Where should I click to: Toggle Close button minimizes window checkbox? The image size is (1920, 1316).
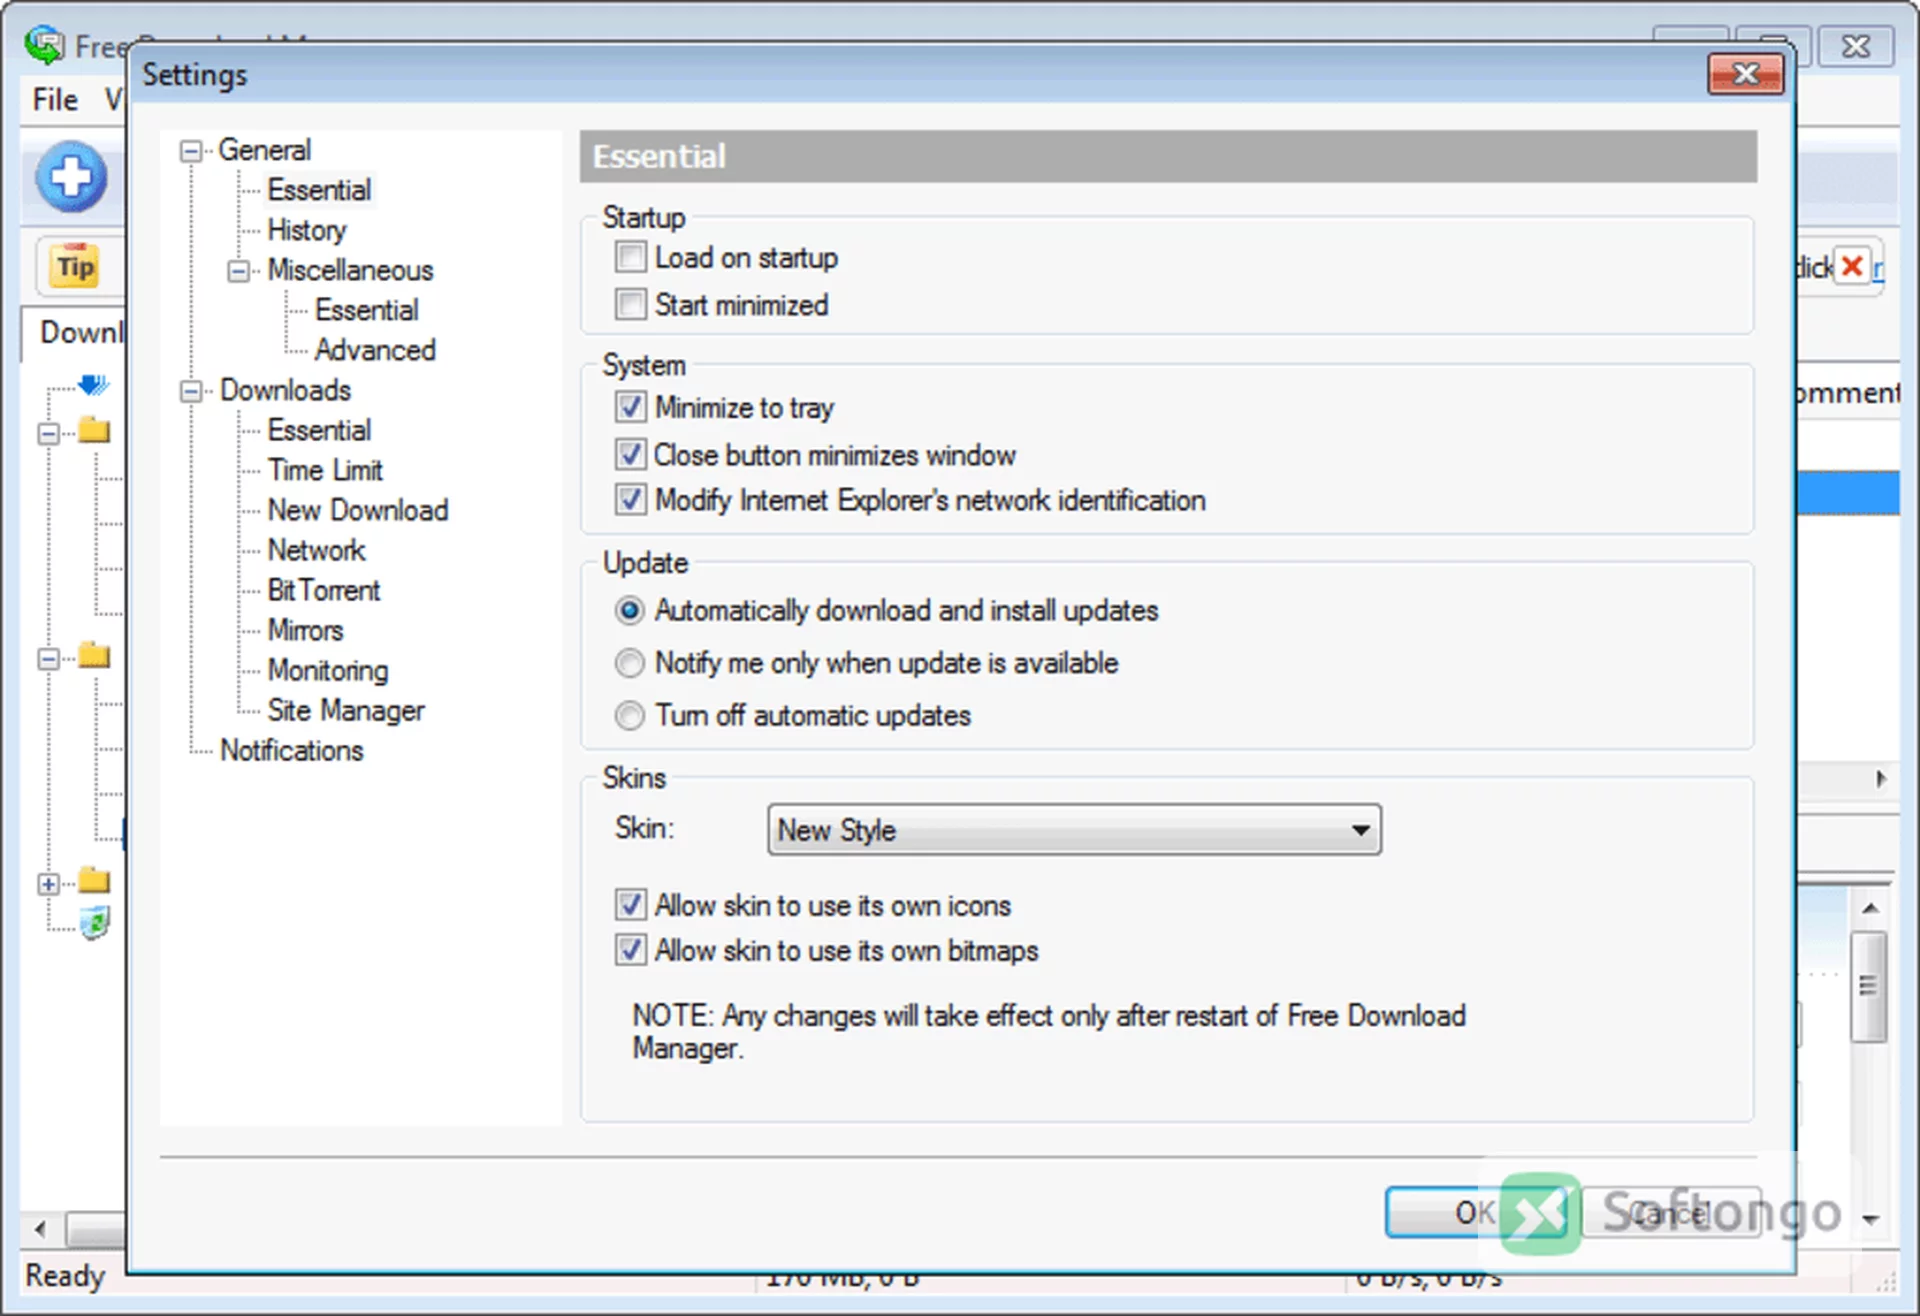click(x=631, y=454)
